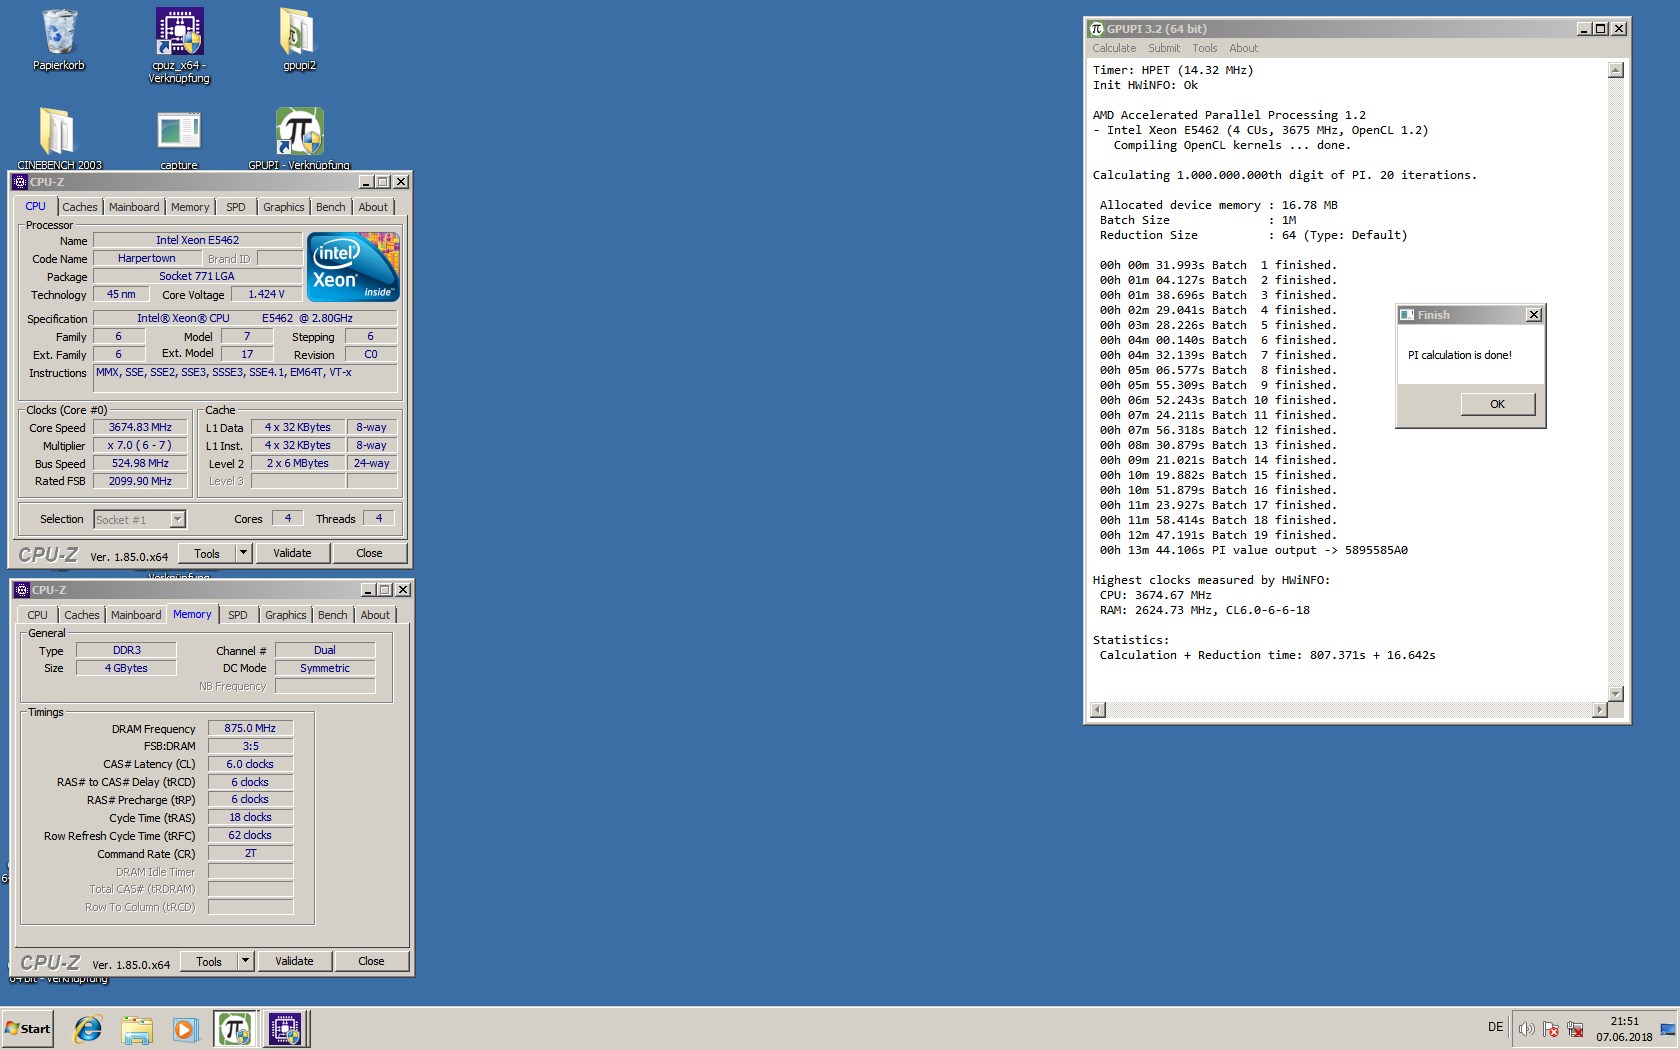The width and height of the screenshot is (1680, 1050).
Task: Open the Tools menu in GPUPI
Action: (x=1205, y=48)
